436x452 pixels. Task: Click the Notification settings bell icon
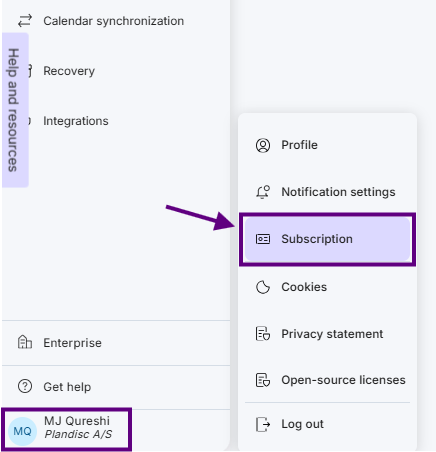(x=263, y=192)
